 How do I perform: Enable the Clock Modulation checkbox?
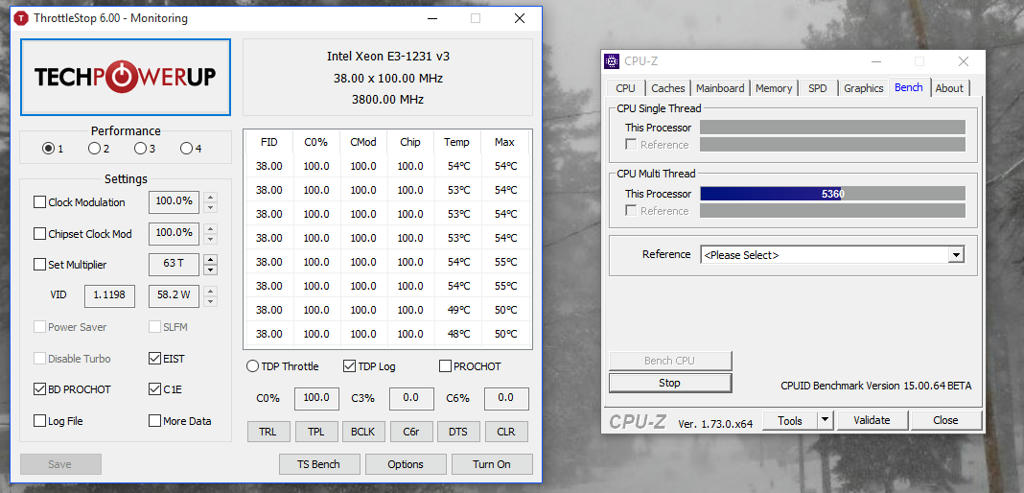pyautogui.click(x=40, y=202)
